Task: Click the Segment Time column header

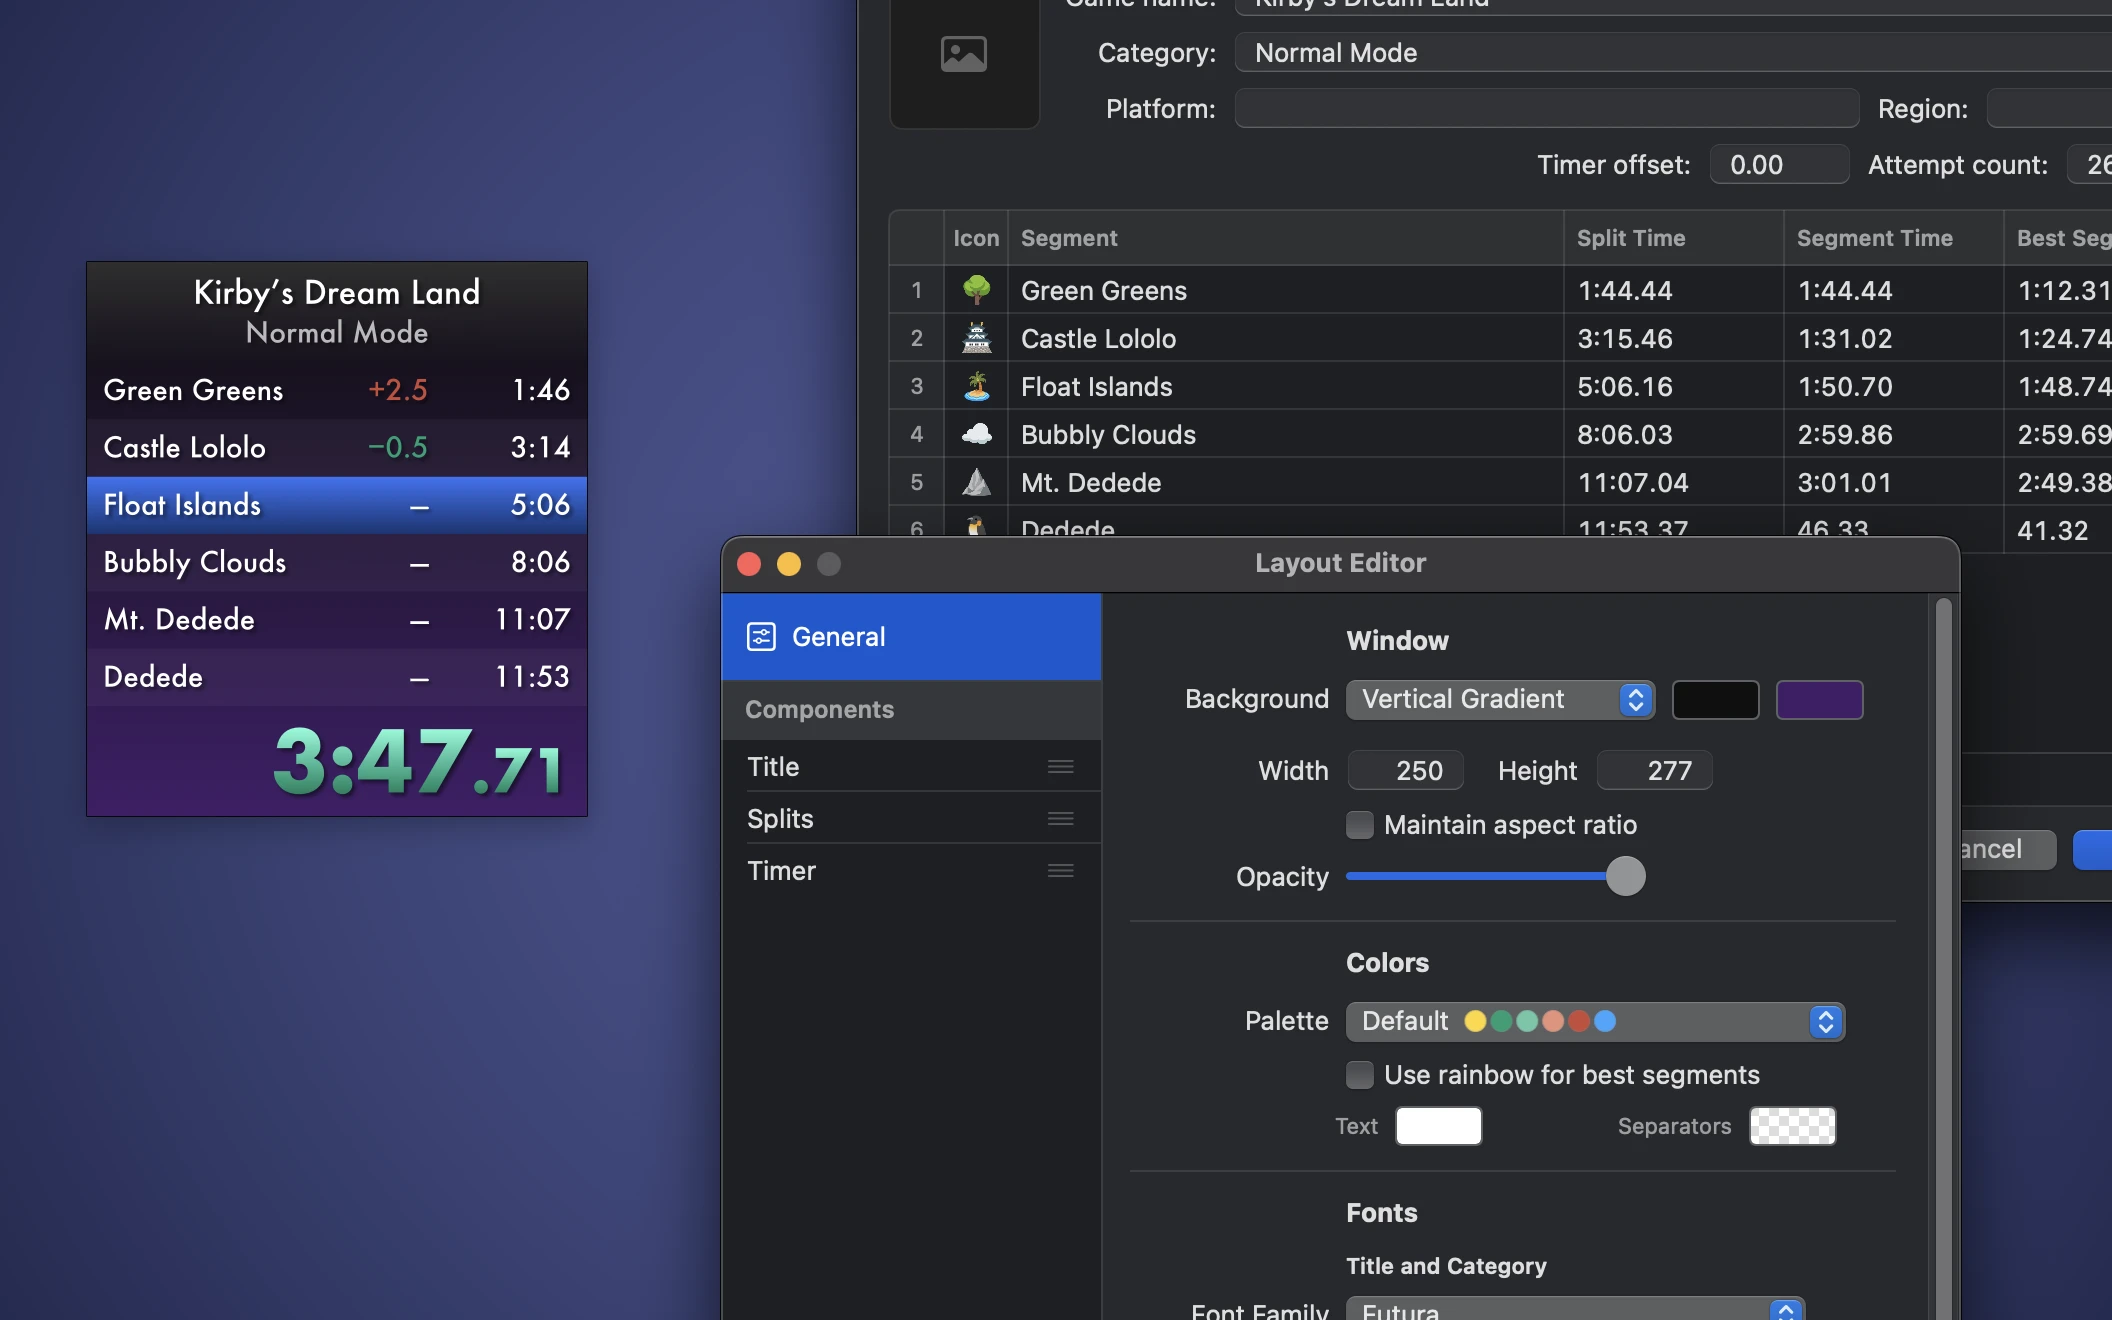Action: pyautogui.click(x=1894, y=238)
